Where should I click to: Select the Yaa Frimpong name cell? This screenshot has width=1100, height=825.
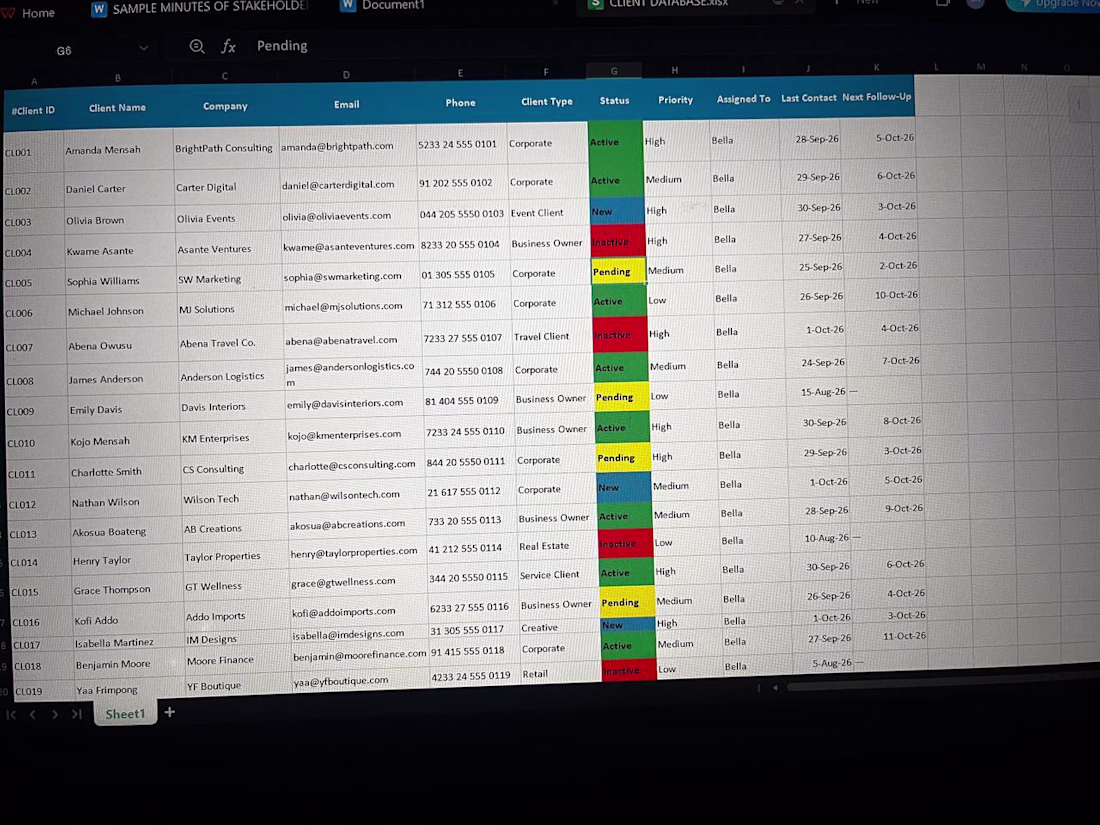(x=130, y=689)
